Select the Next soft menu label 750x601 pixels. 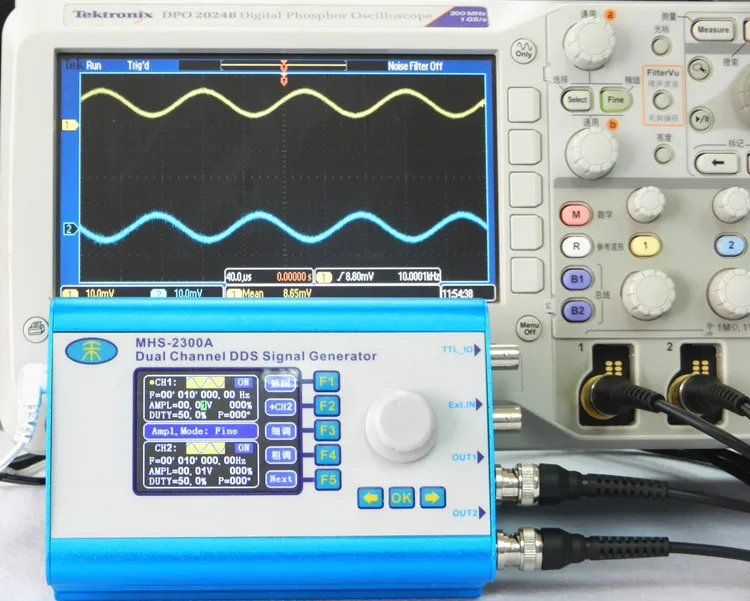pos(281,479)
